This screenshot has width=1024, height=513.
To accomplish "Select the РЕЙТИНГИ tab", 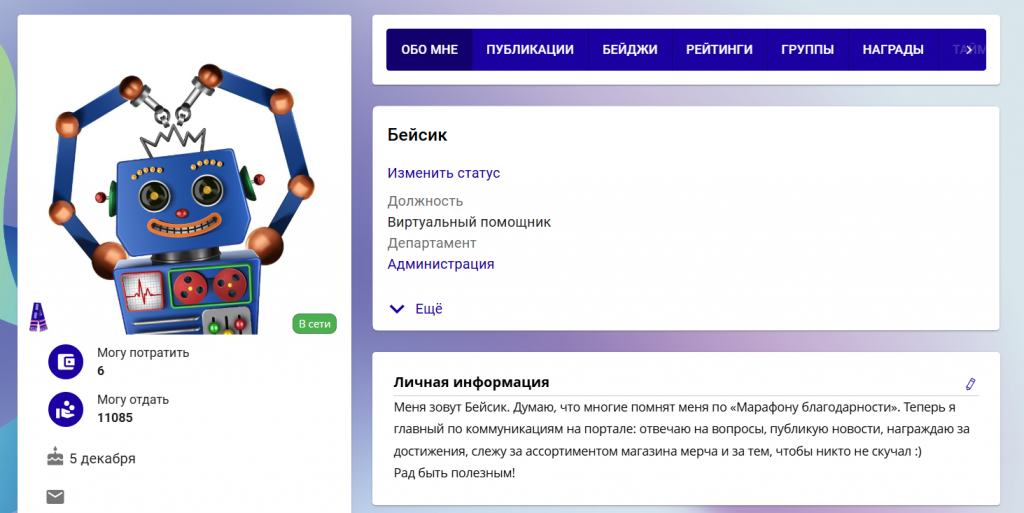I will 719,50.
